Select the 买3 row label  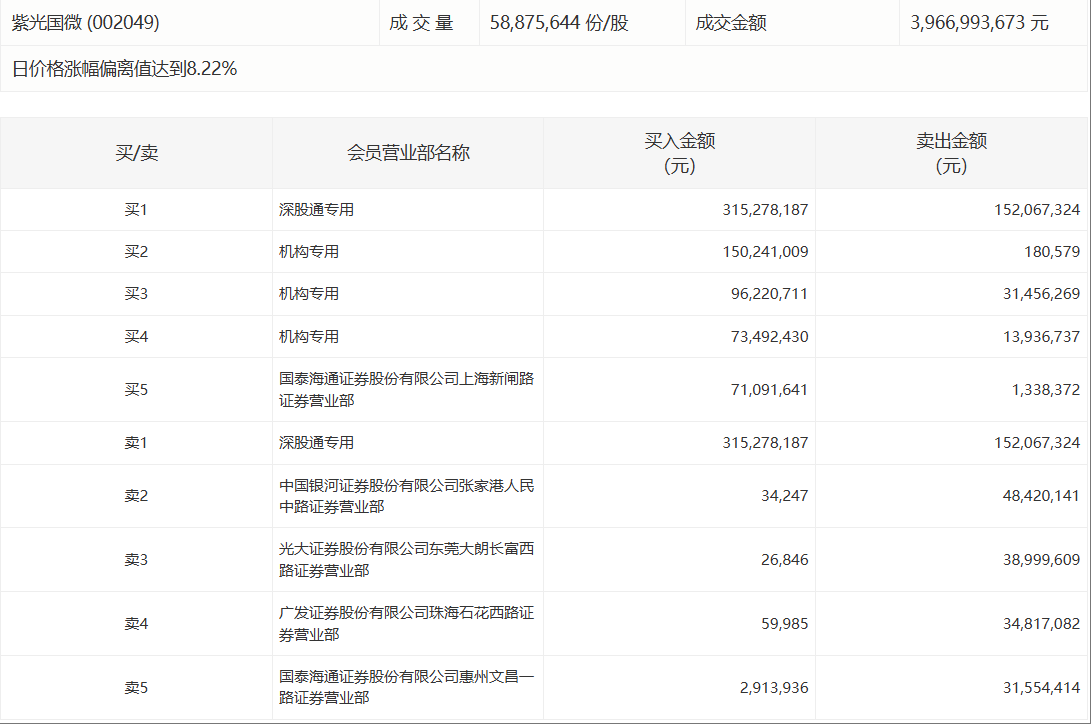pos(136,293)
